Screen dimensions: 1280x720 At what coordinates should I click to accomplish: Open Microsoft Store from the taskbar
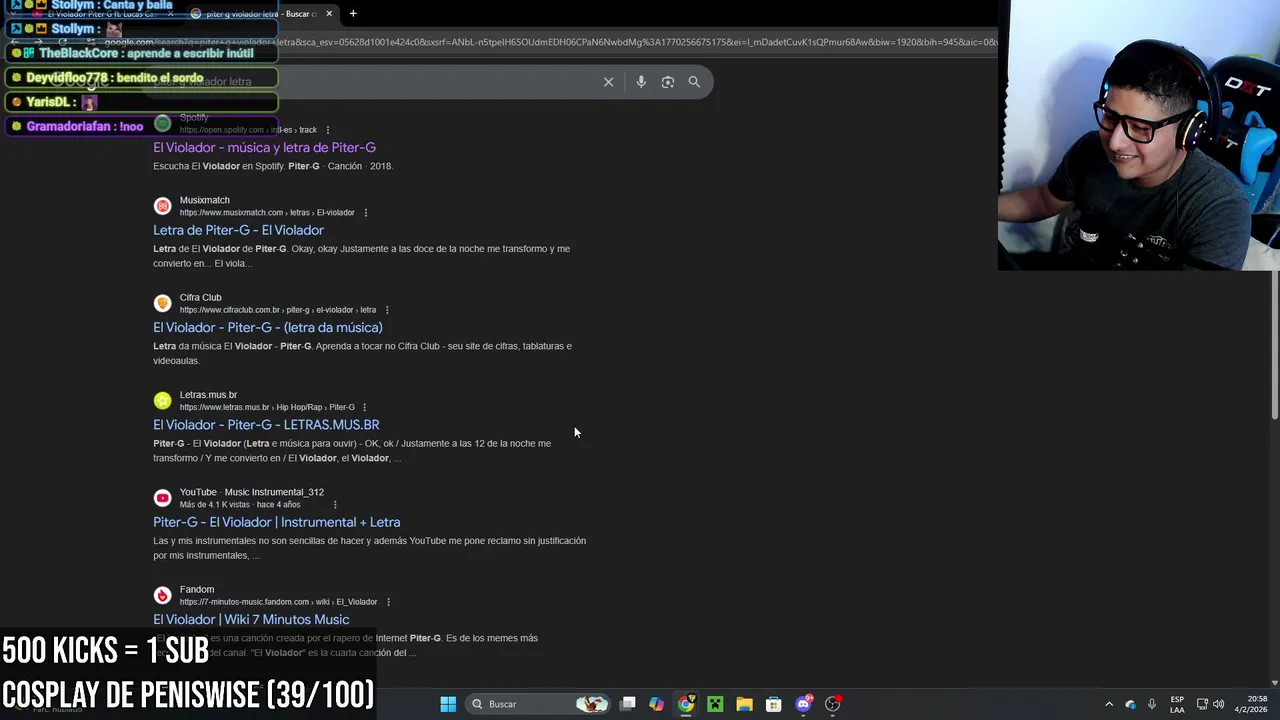pyautogui.click(x=773, y=704)
